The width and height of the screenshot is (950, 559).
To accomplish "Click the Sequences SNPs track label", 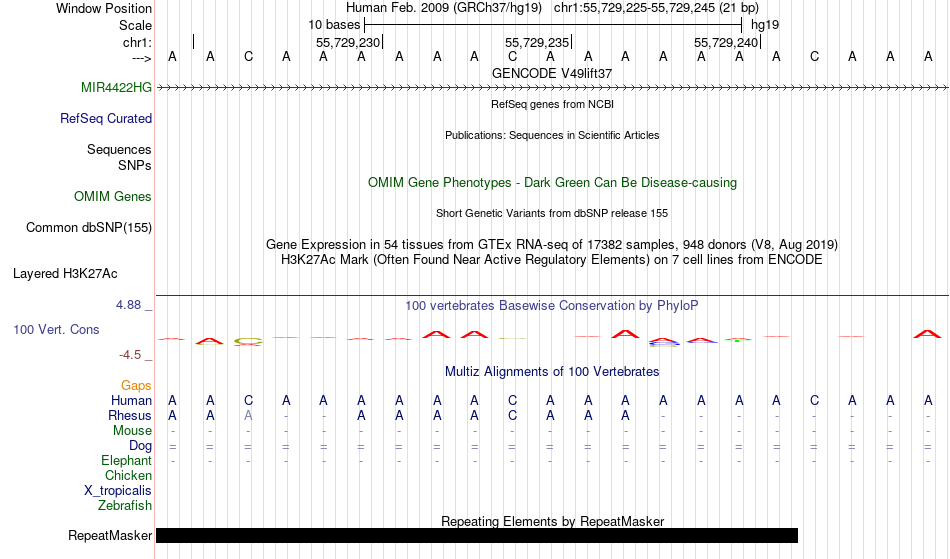I will (119, 157).
